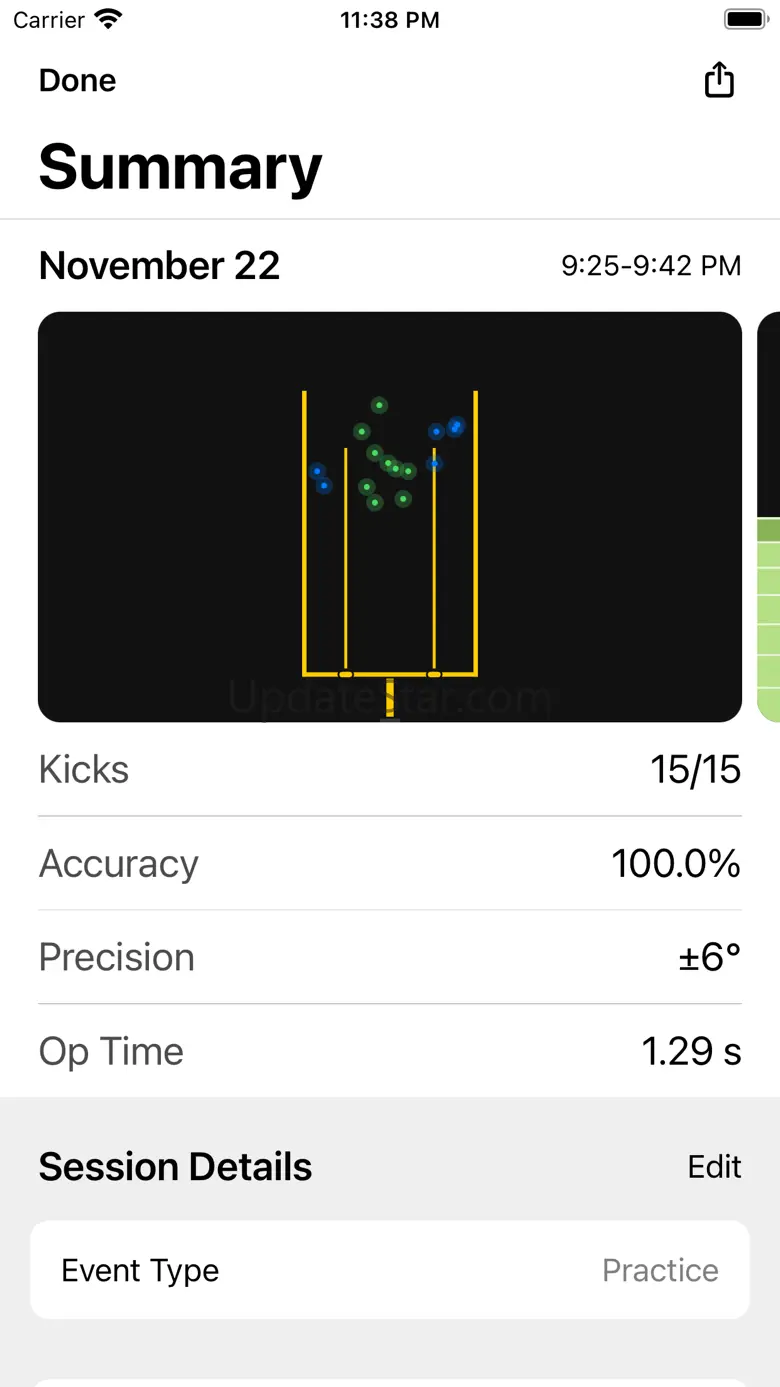Tap the Wi-Fi status icon

(107, 20)
